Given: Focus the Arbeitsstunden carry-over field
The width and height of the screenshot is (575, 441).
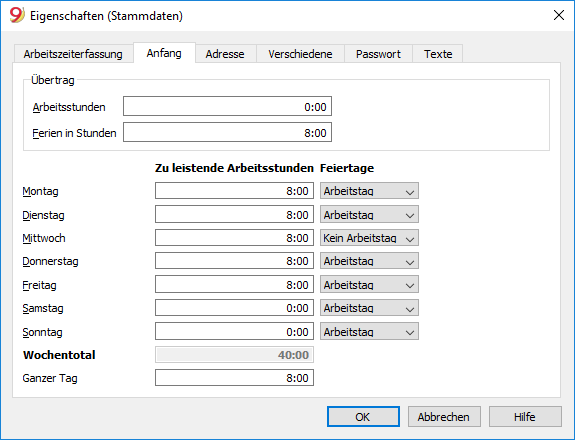Looking at the screenshot, I should click(x=227, y=106).
